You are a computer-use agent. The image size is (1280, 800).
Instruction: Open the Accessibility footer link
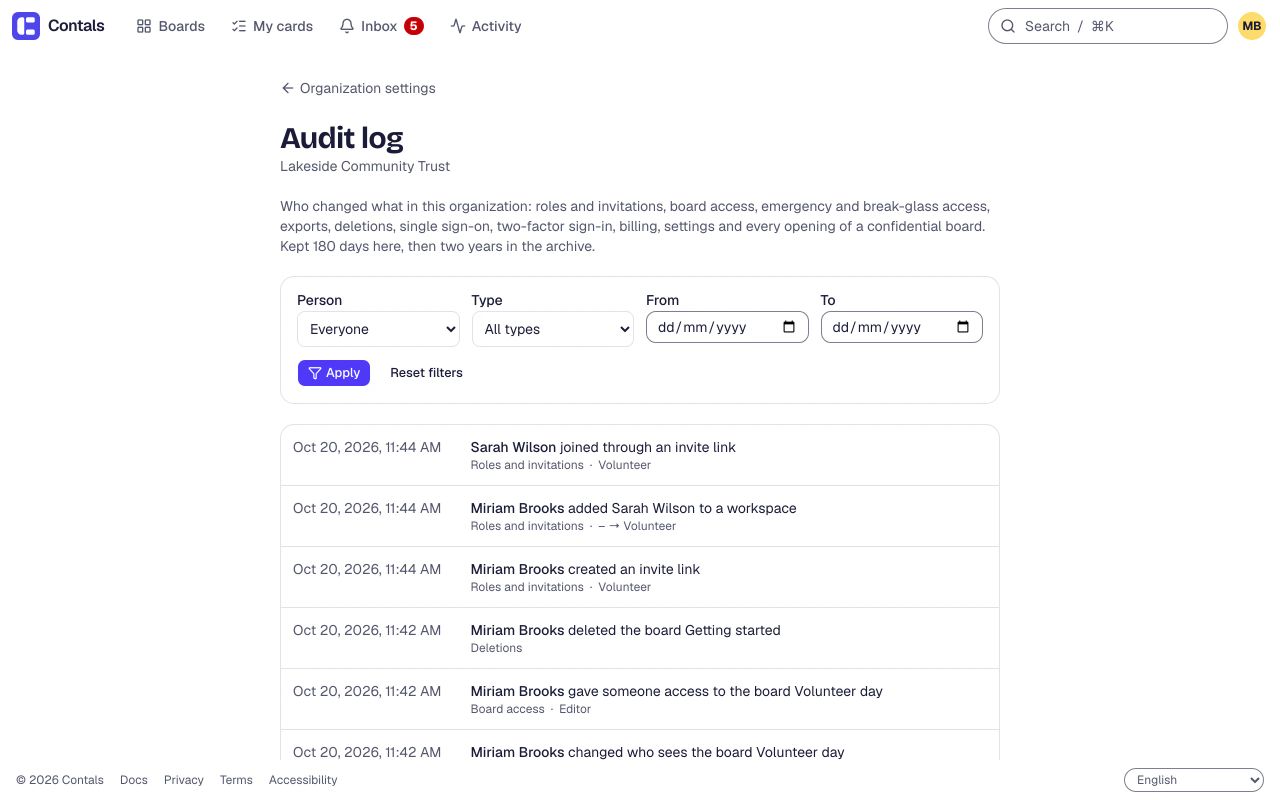pyautogui.click(x=303, y=780)
